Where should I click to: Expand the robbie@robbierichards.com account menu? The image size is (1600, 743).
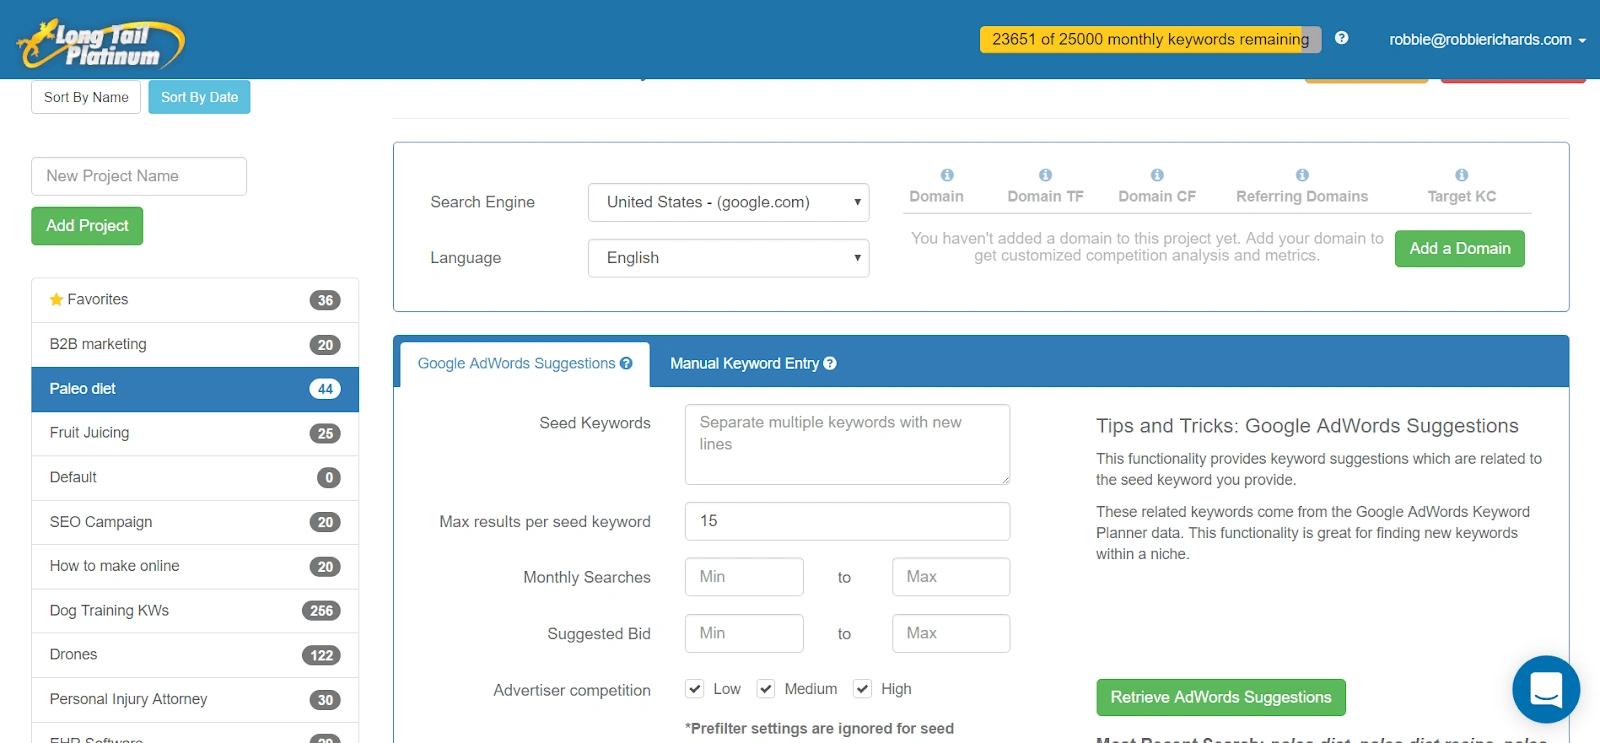(x=1487, y=40)
